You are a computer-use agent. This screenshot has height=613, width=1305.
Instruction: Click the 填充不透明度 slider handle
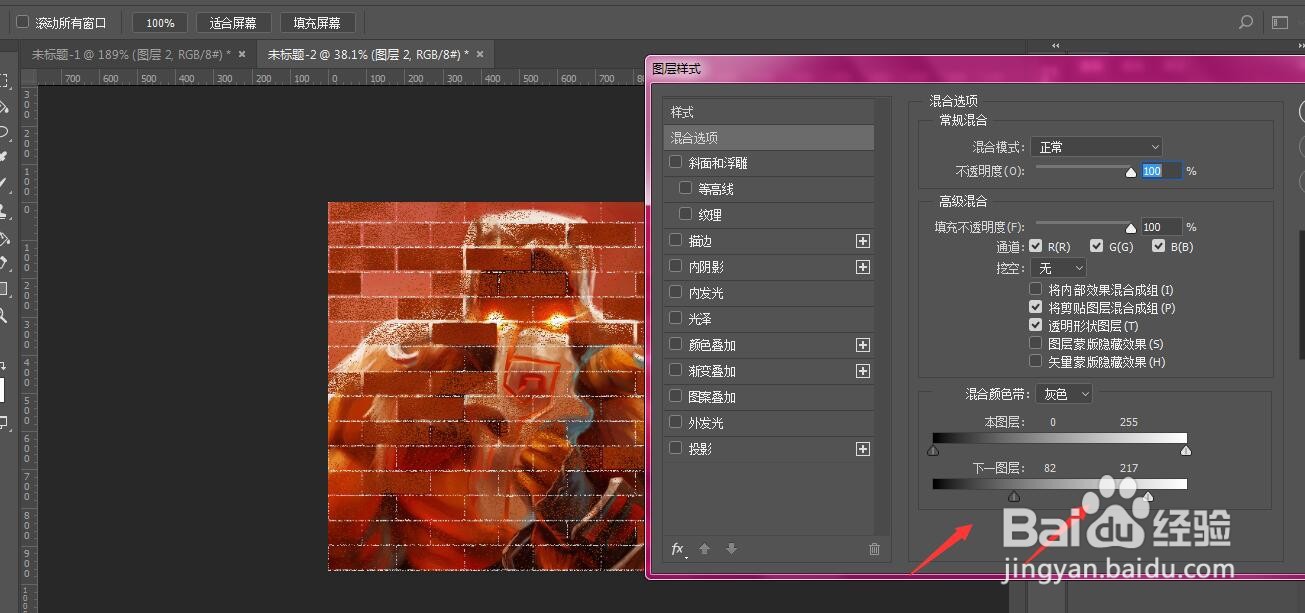(1131, 228)
